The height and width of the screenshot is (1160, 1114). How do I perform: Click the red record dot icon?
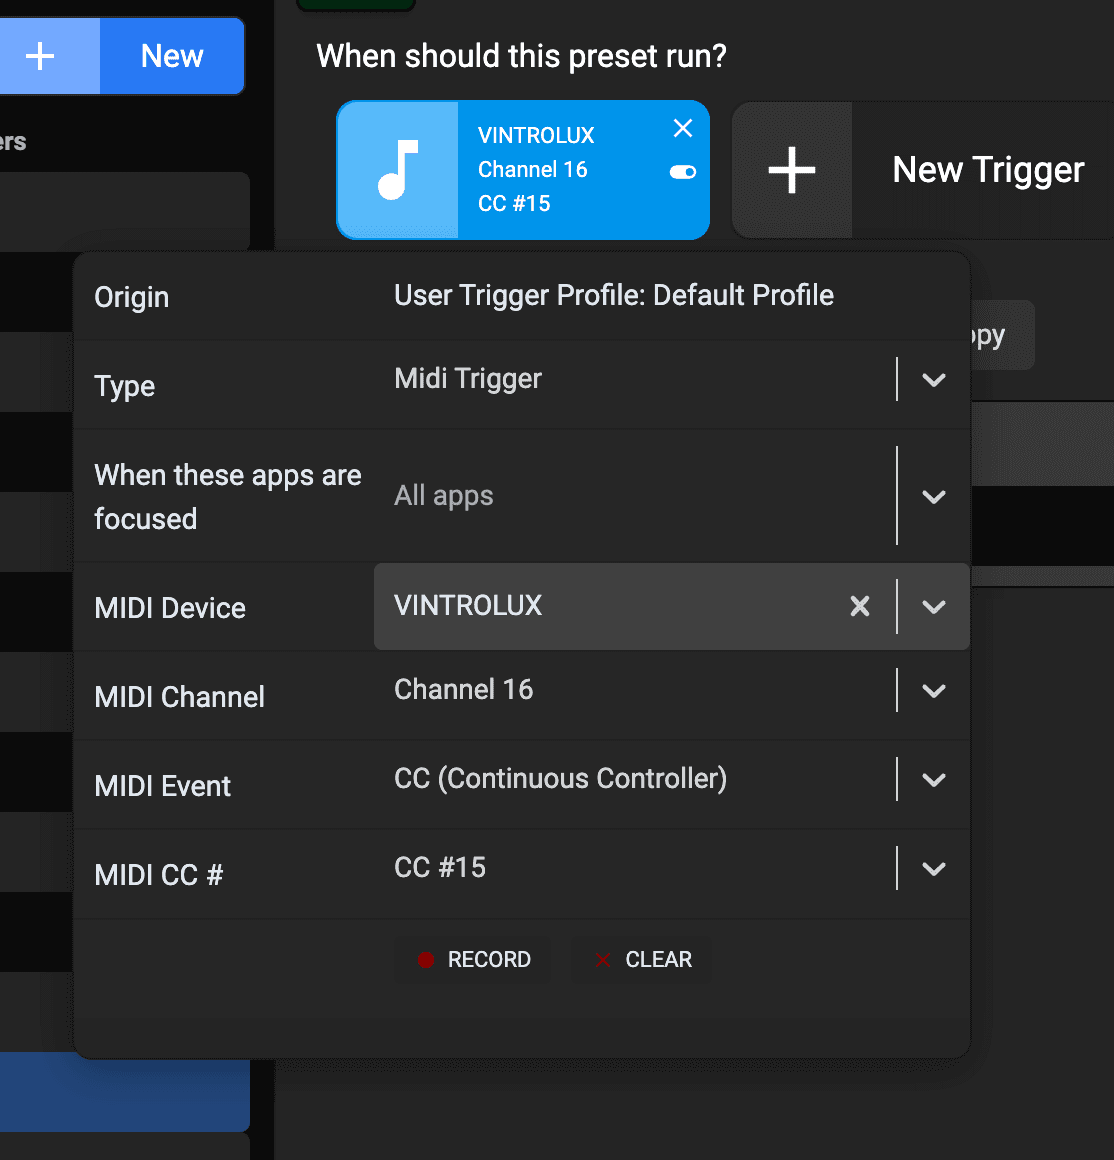(428, 959)
